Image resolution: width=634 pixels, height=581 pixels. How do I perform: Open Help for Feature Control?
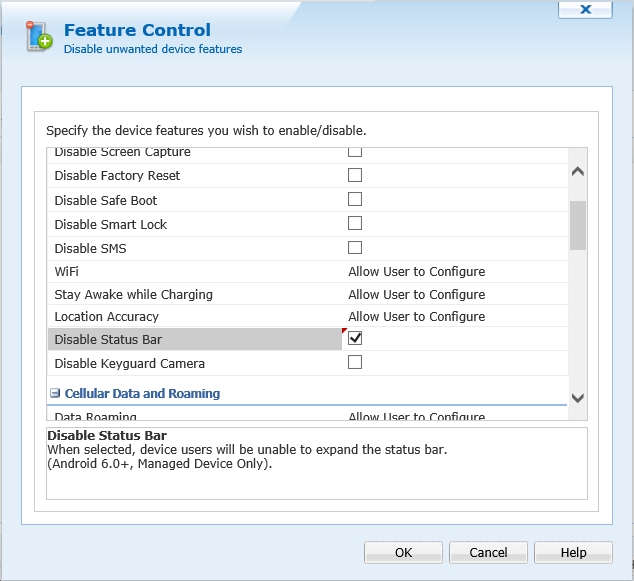[573, 552]
